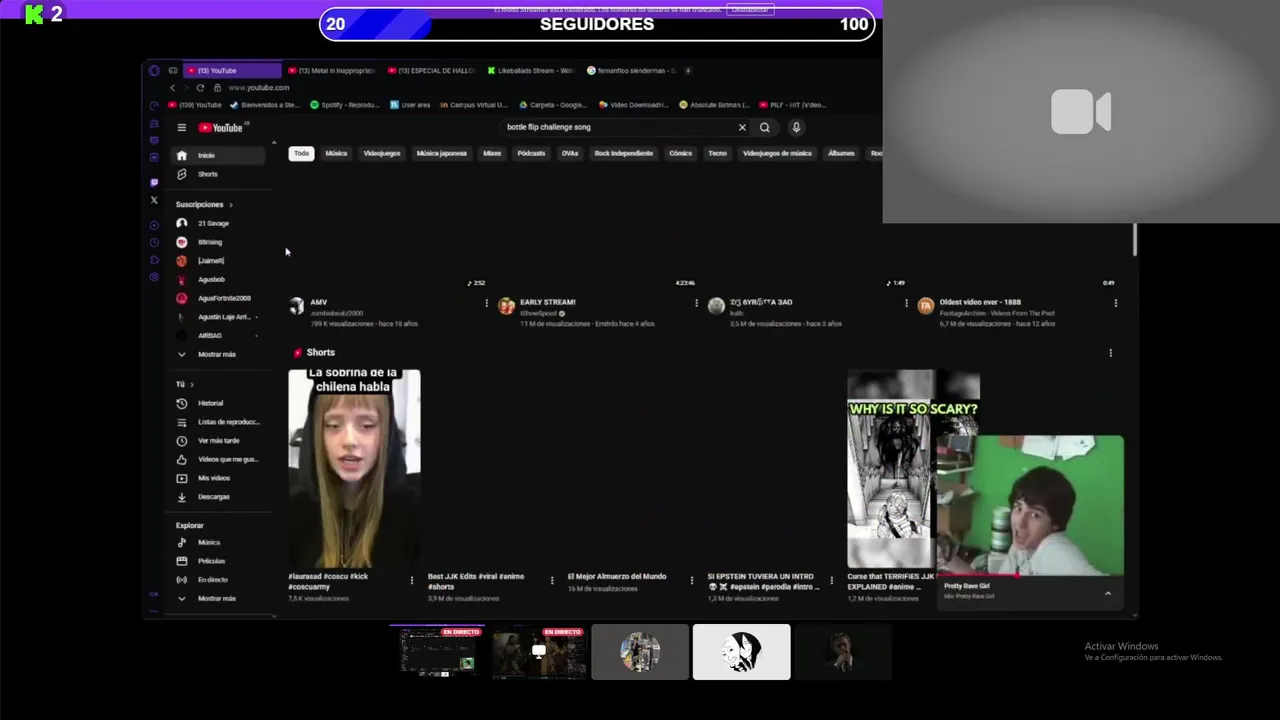Open Videos que me gustan

click(x=220, y=459)
